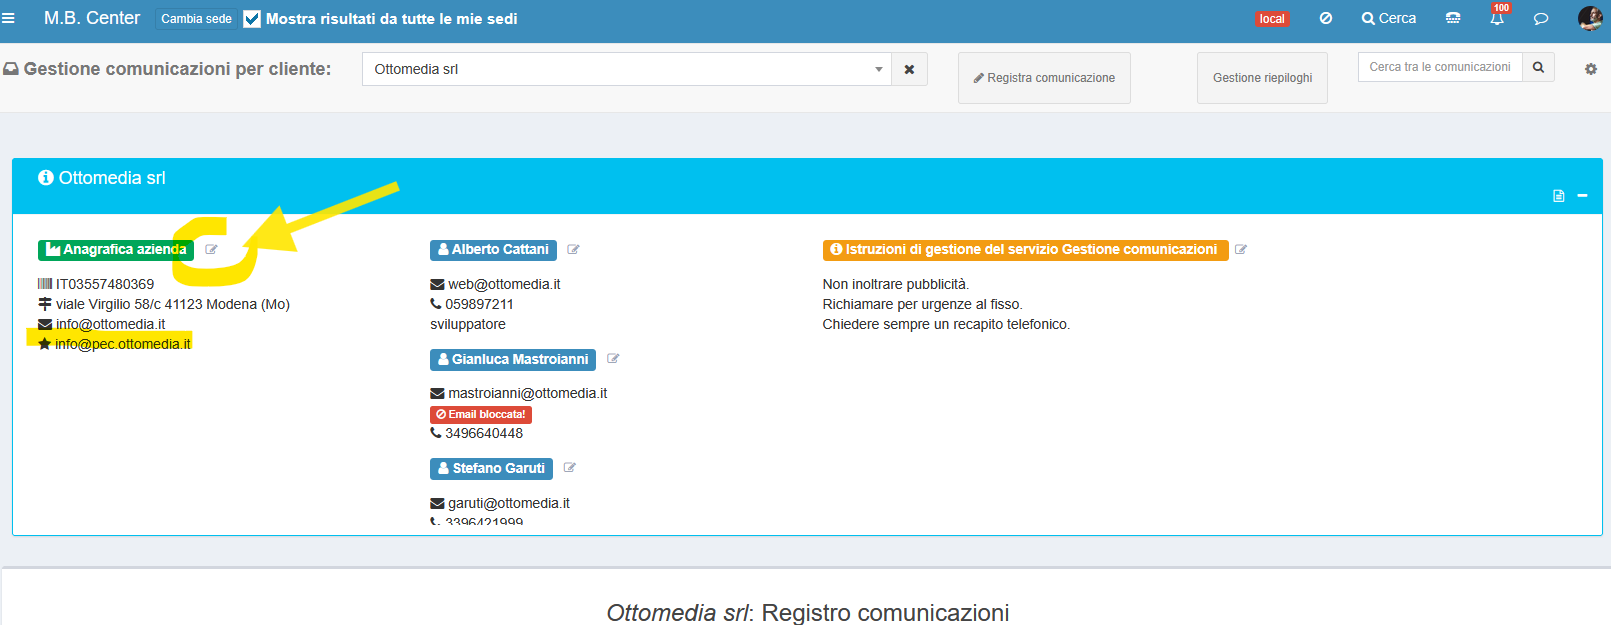Edit Anagrafica azienda via pencil icon
The image size is (1611, 625).
[211, 250]
